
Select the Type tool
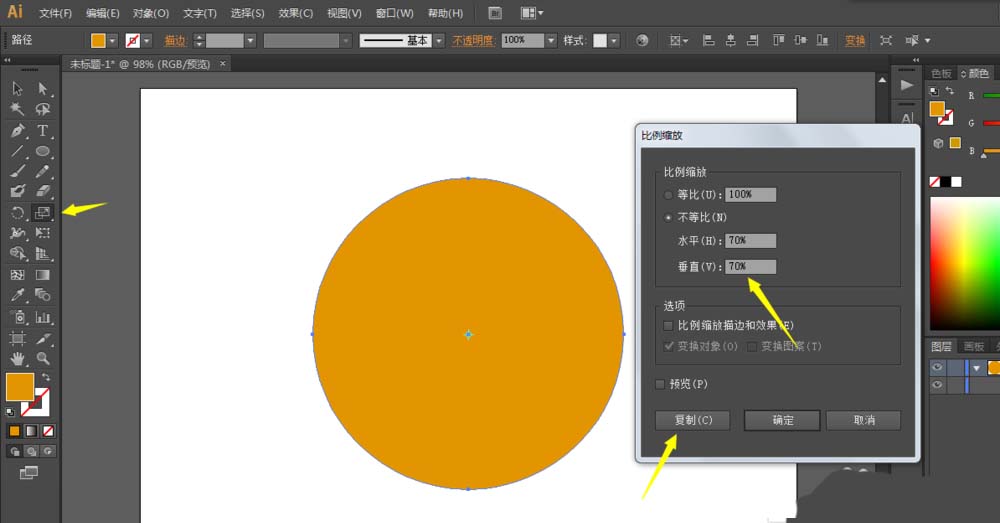[43, 131]
